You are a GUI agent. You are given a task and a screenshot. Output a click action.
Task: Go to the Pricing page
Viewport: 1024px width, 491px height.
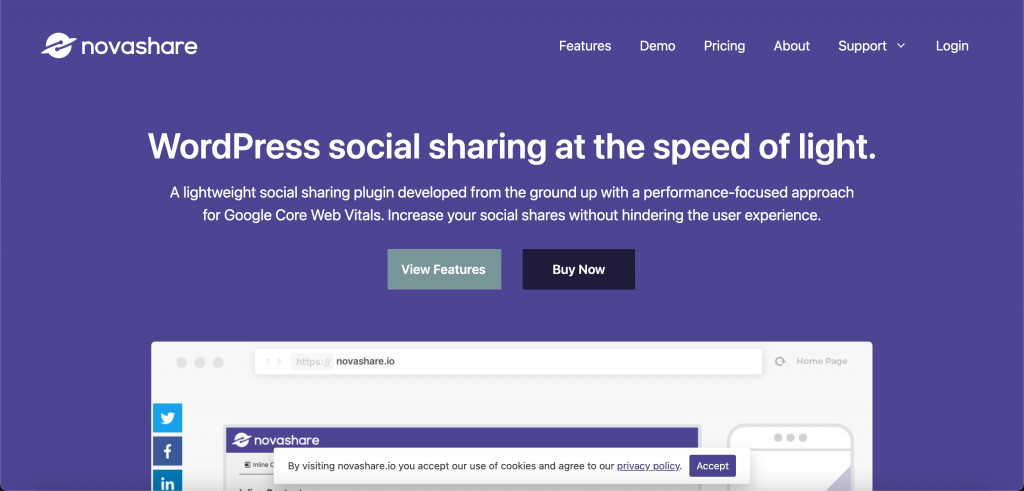pos(724,46)
